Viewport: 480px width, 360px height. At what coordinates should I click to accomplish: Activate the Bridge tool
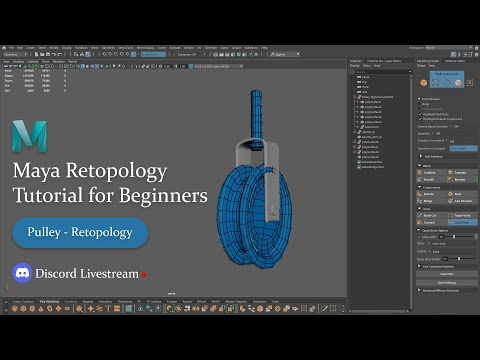[x=431, y=201]
